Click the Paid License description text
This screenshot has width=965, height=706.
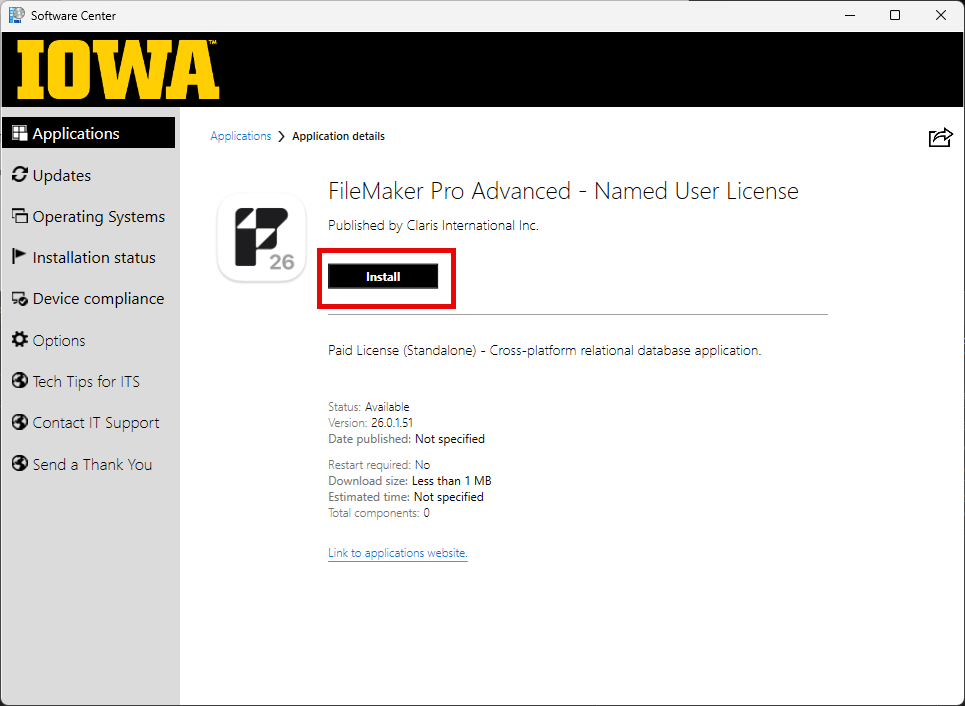(545, 350)
